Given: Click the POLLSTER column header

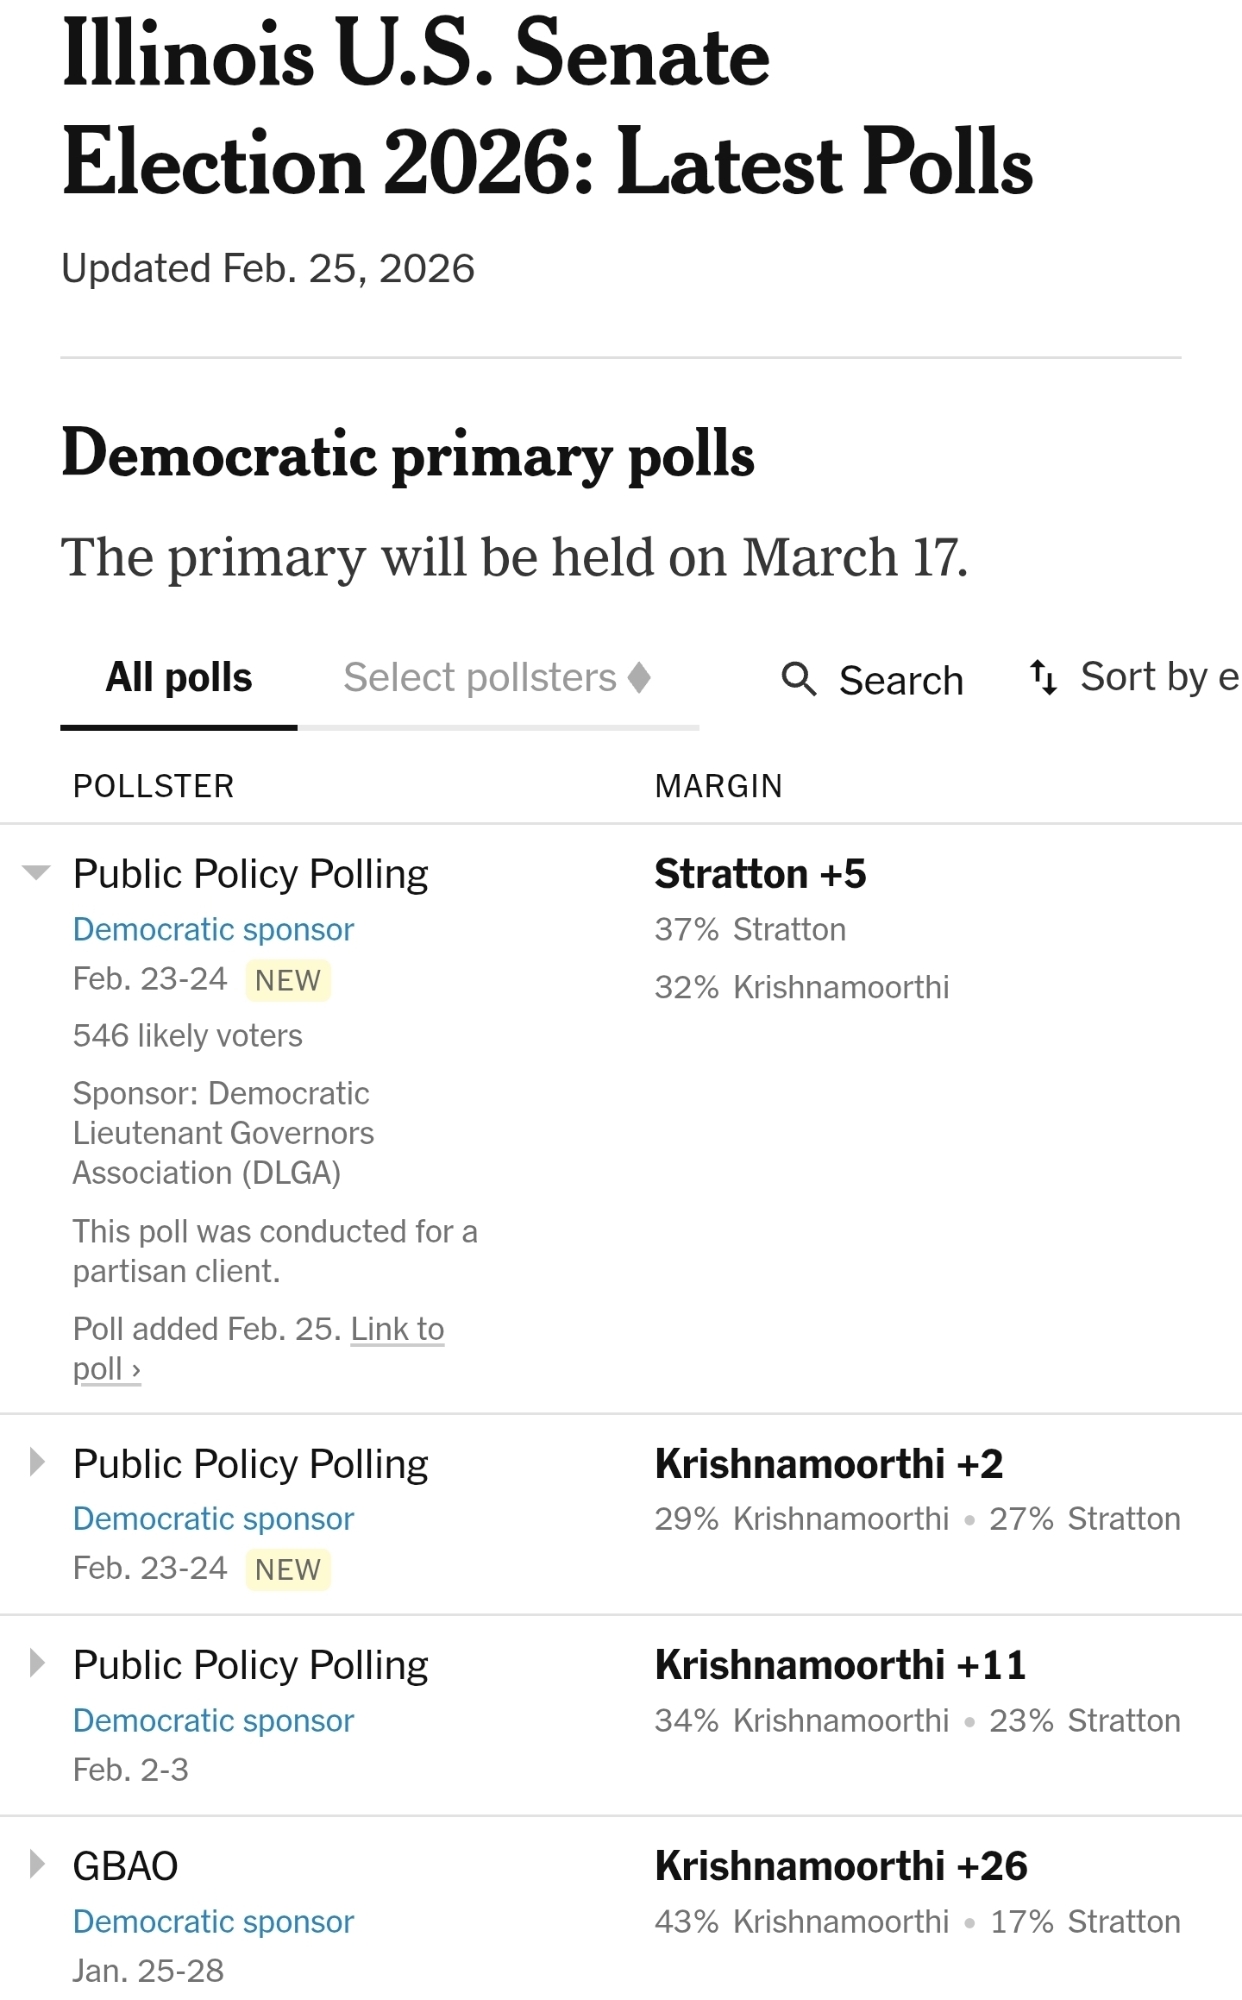Looking at the screenshot, I should 153,786.
